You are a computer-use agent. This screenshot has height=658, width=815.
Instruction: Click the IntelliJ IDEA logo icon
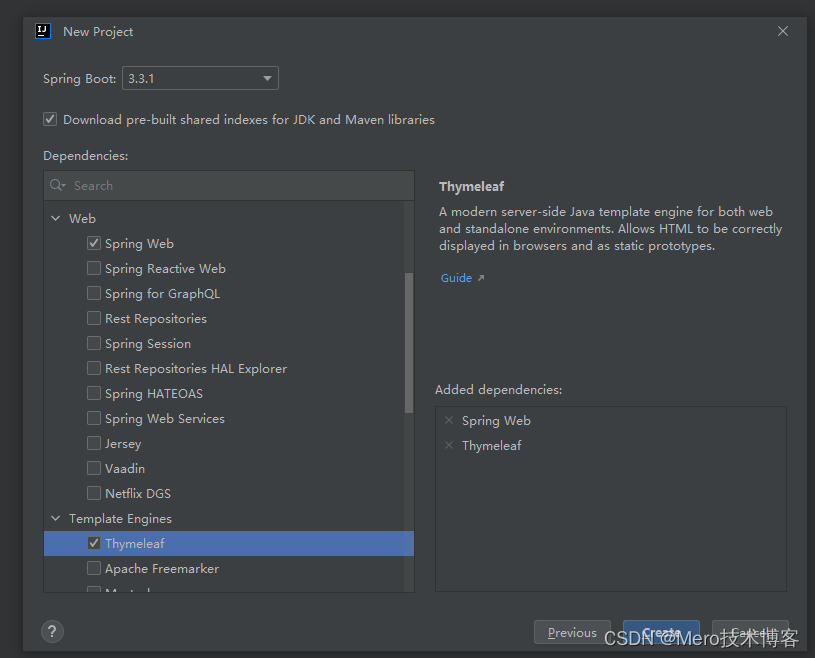[x=43, y=31]
